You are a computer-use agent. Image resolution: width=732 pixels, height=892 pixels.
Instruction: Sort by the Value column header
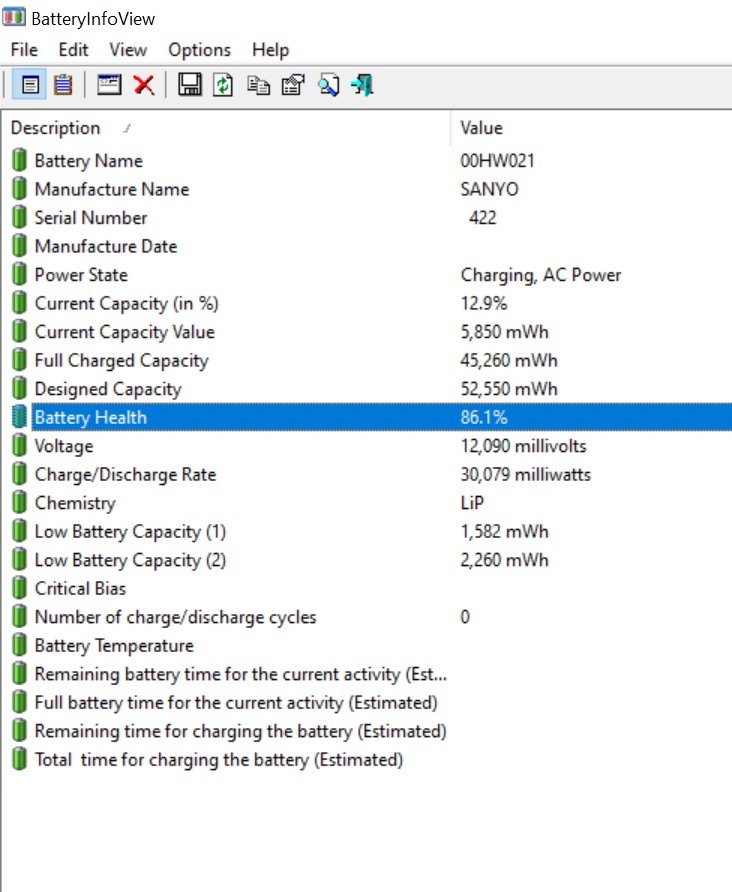[592, 128]
